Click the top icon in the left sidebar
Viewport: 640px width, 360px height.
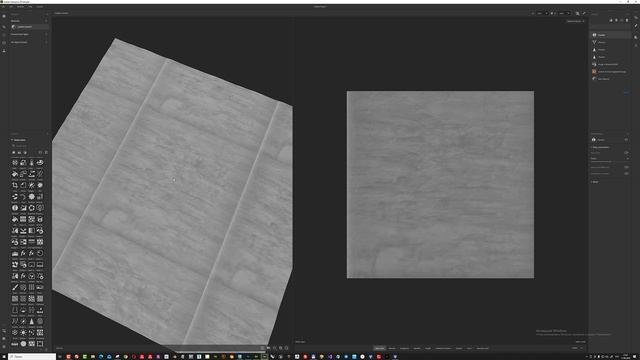[x=4, y=16]
